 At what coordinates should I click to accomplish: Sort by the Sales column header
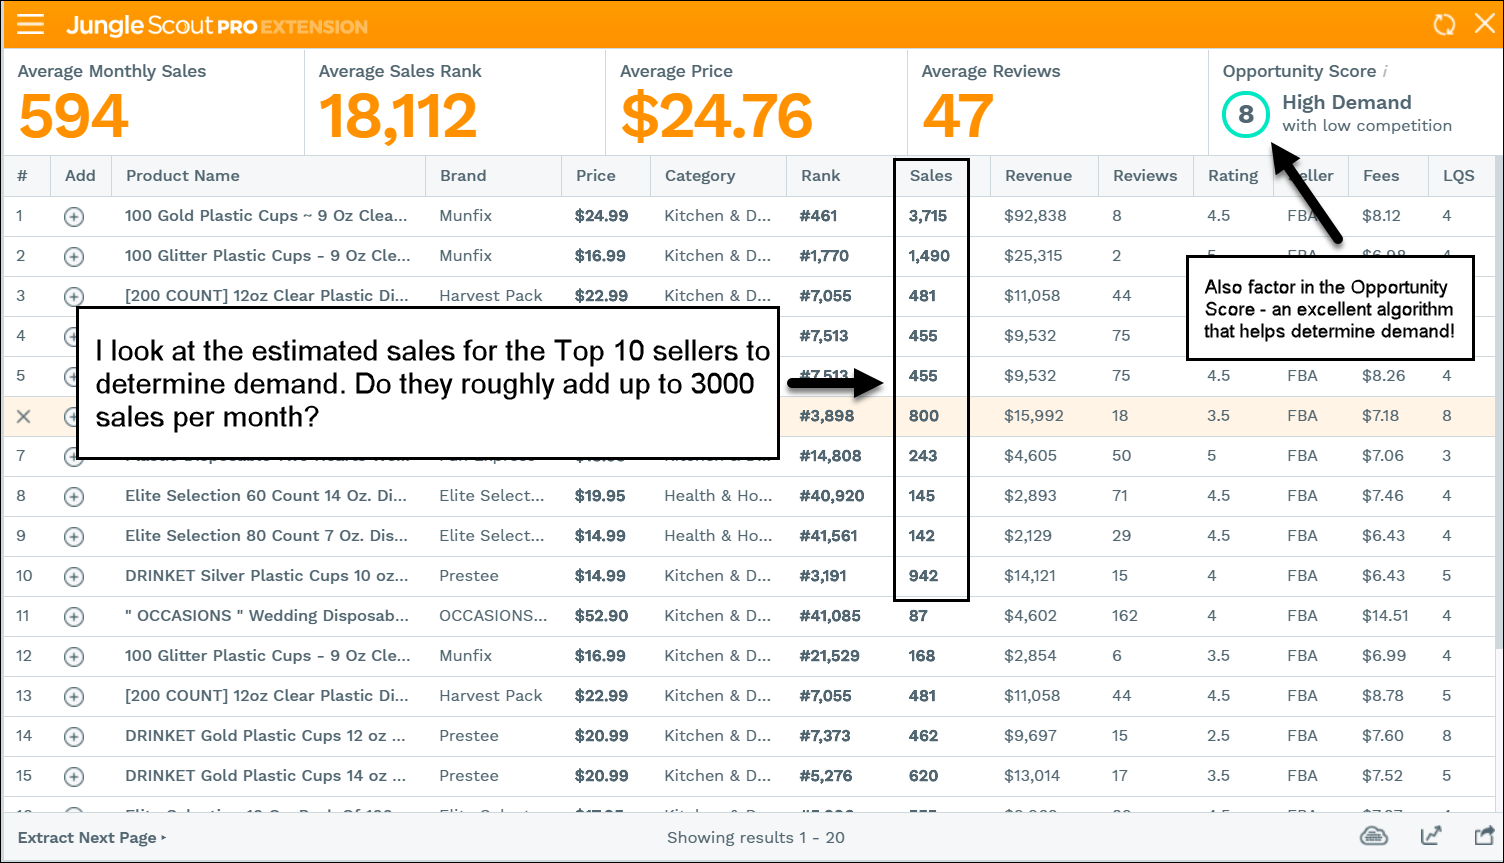click(x=931, y=176)
